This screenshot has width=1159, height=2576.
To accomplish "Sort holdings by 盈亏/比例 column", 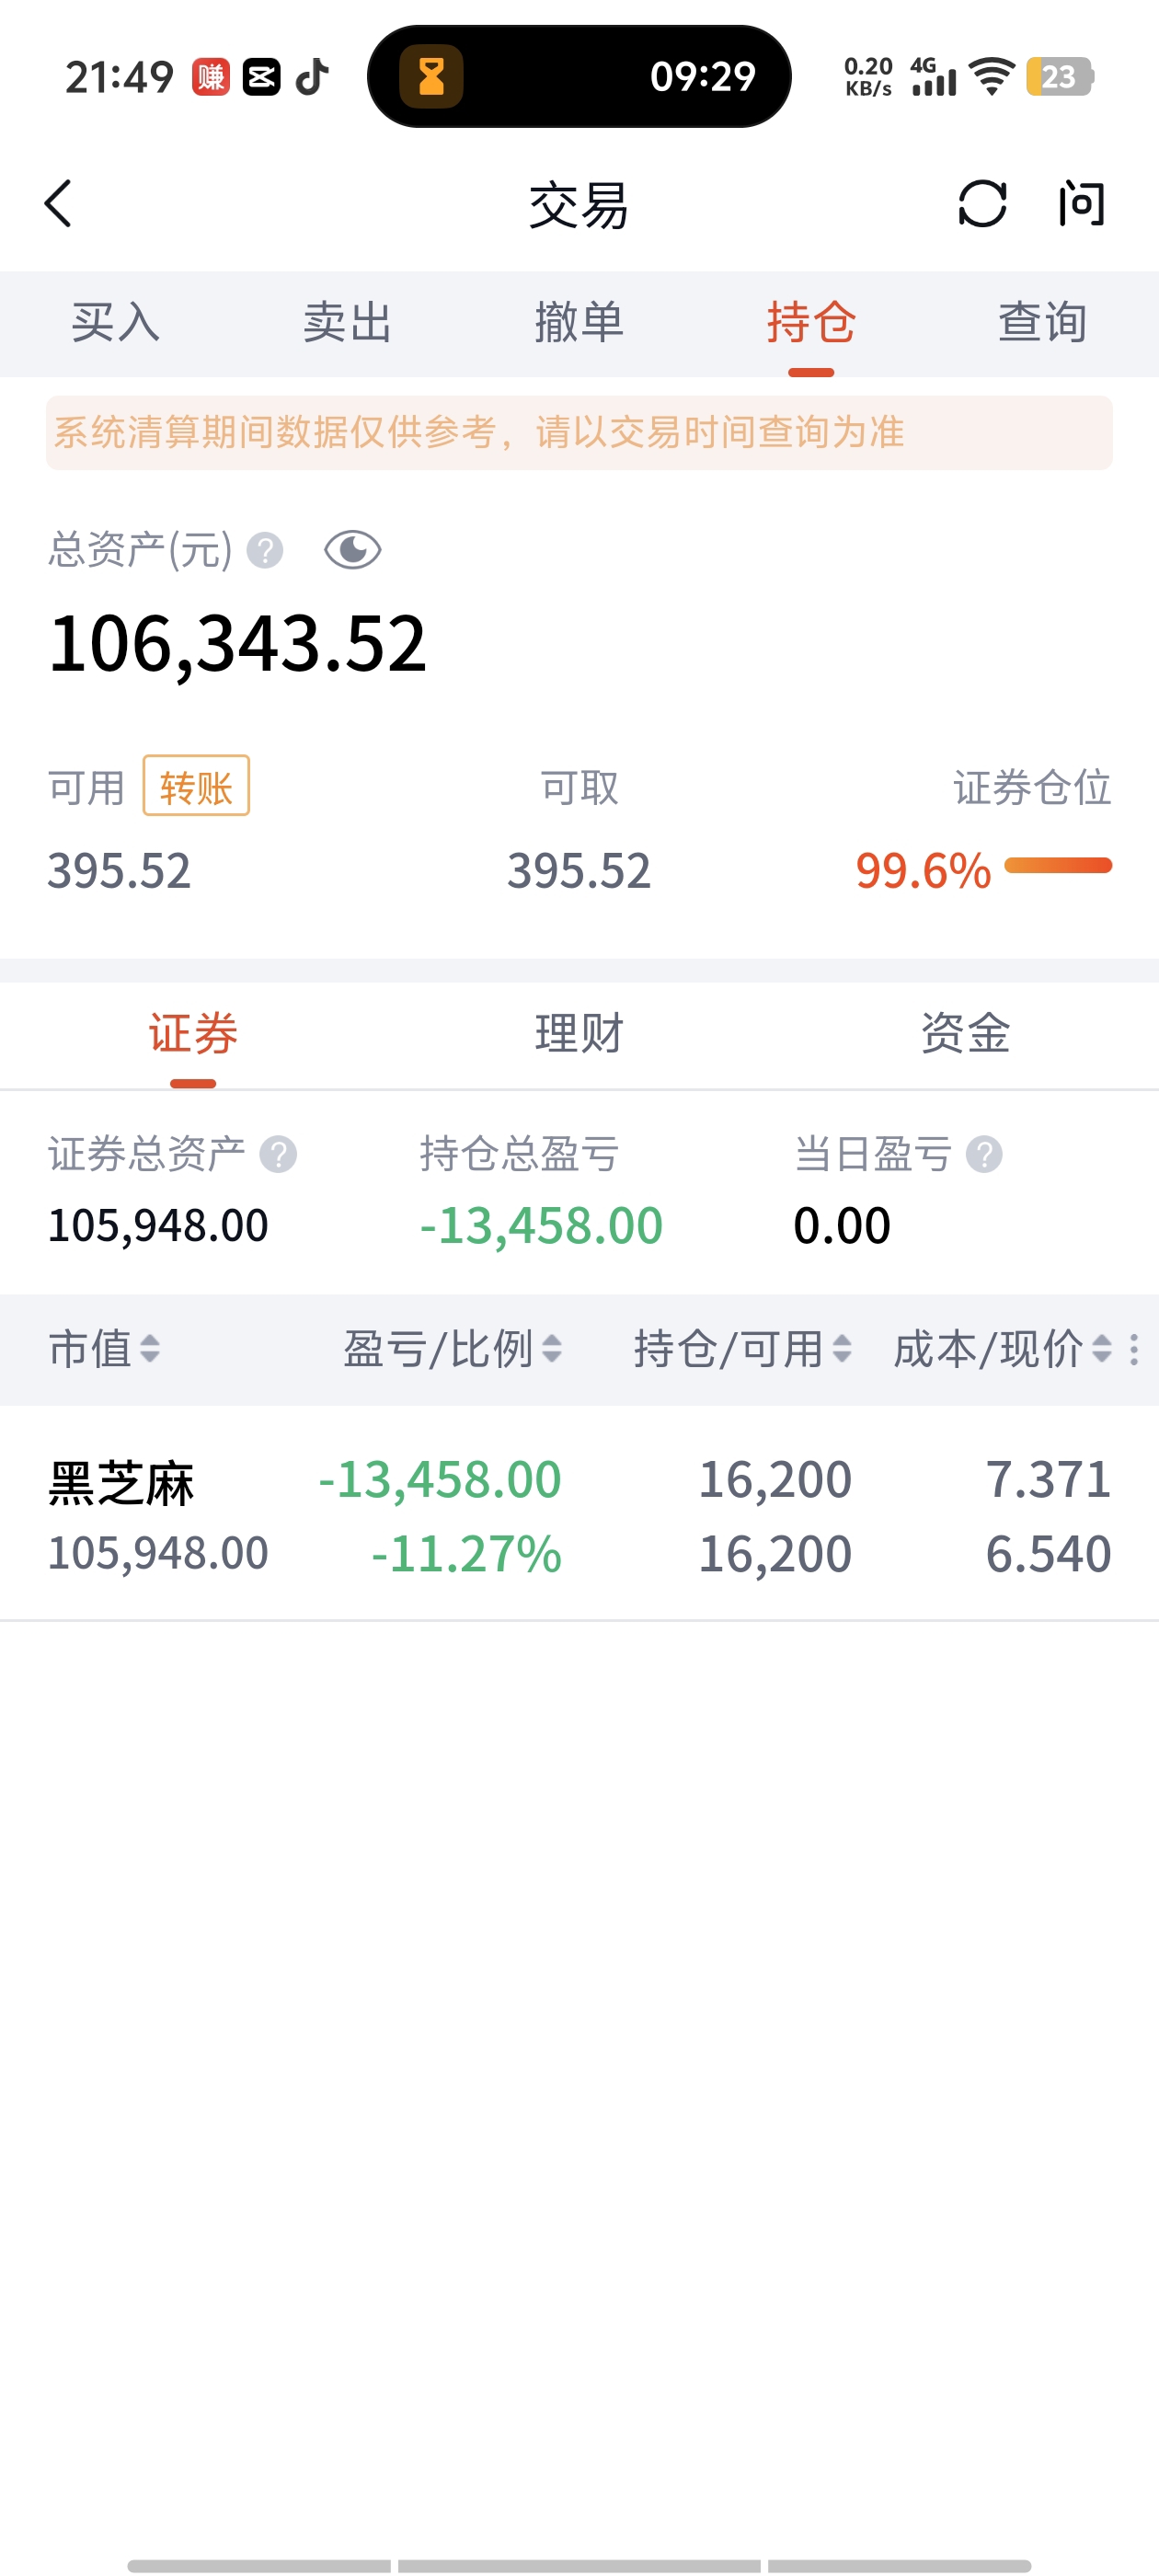I will coord(452,1349).
